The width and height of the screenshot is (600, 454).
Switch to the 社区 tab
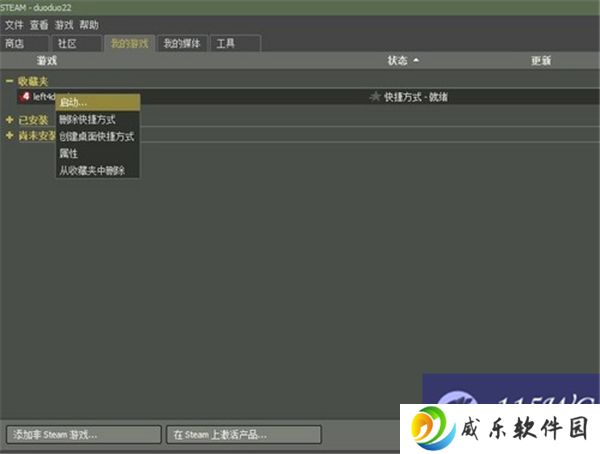point(77,44)
